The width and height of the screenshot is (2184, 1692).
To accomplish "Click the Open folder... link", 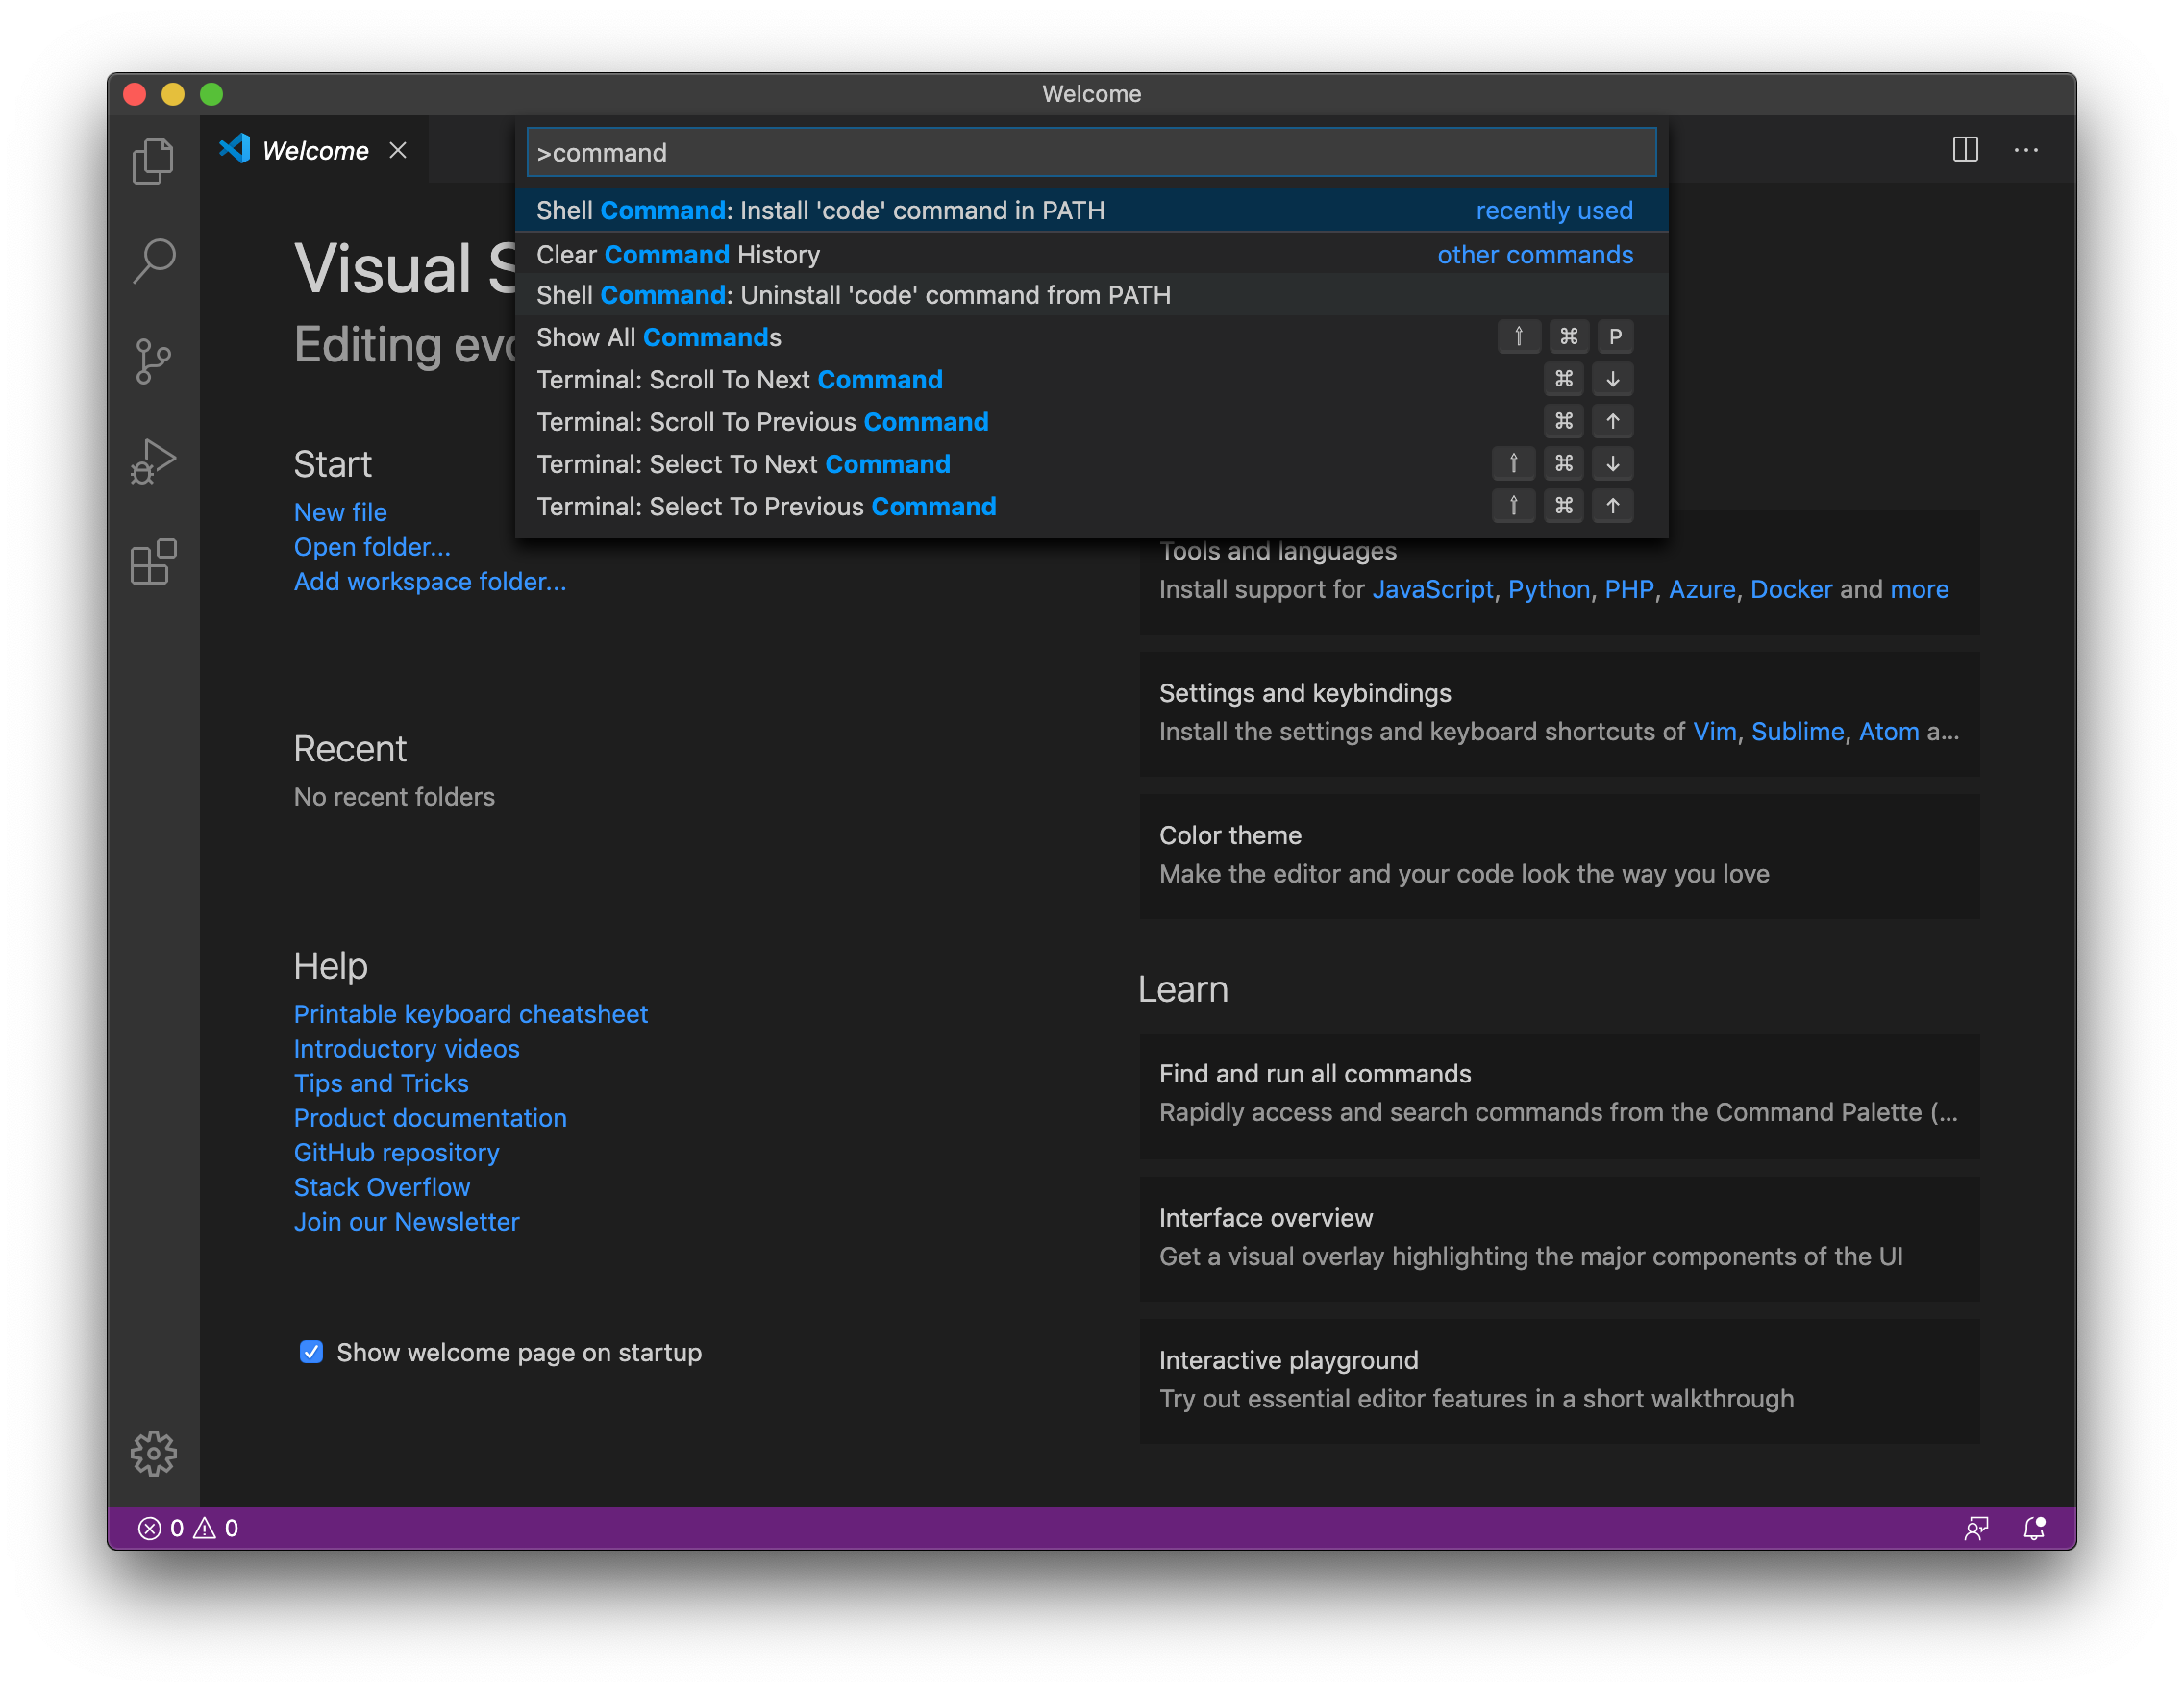I will [372, 547].
